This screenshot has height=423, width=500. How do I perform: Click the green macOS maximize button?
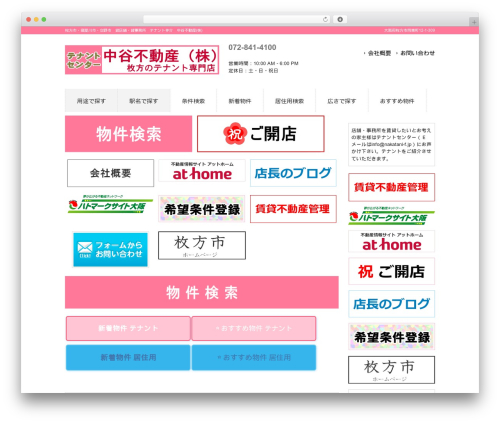(44, 20)
